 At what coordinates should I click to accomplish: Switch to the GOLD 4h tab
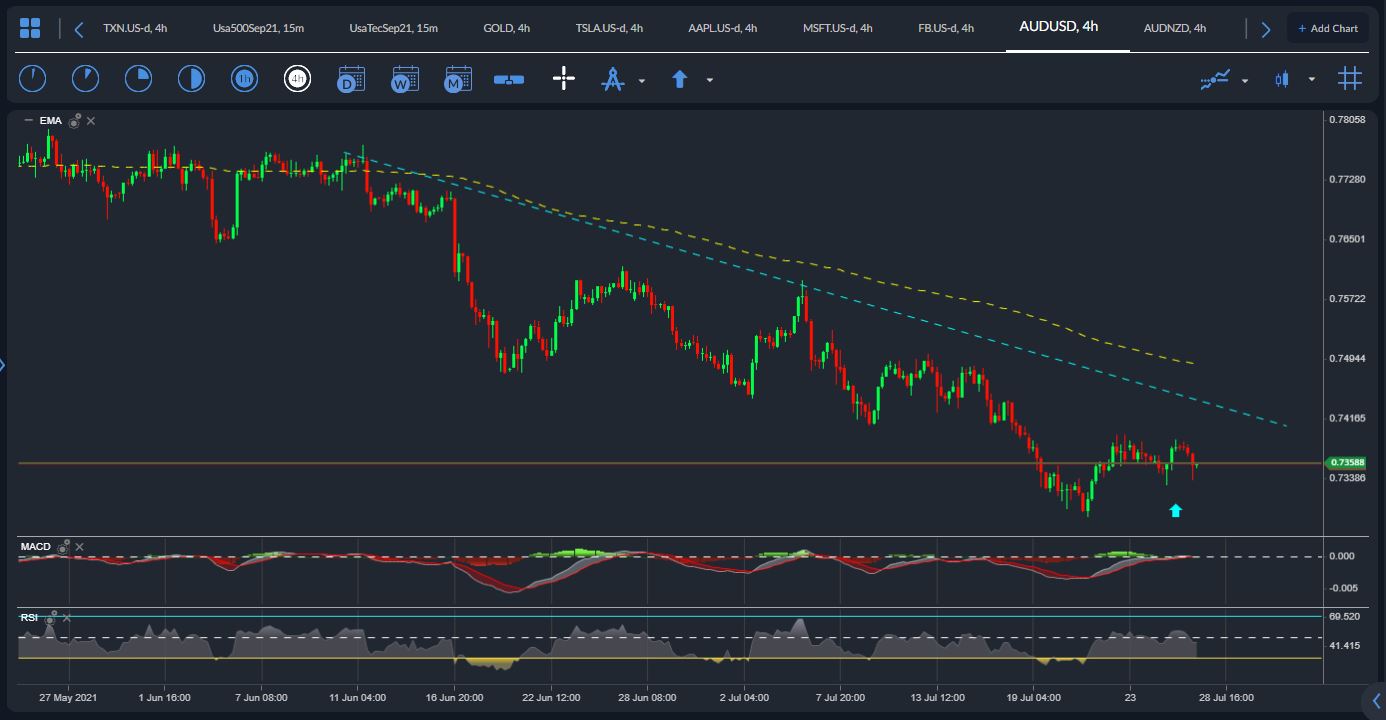tap(507, 28)
